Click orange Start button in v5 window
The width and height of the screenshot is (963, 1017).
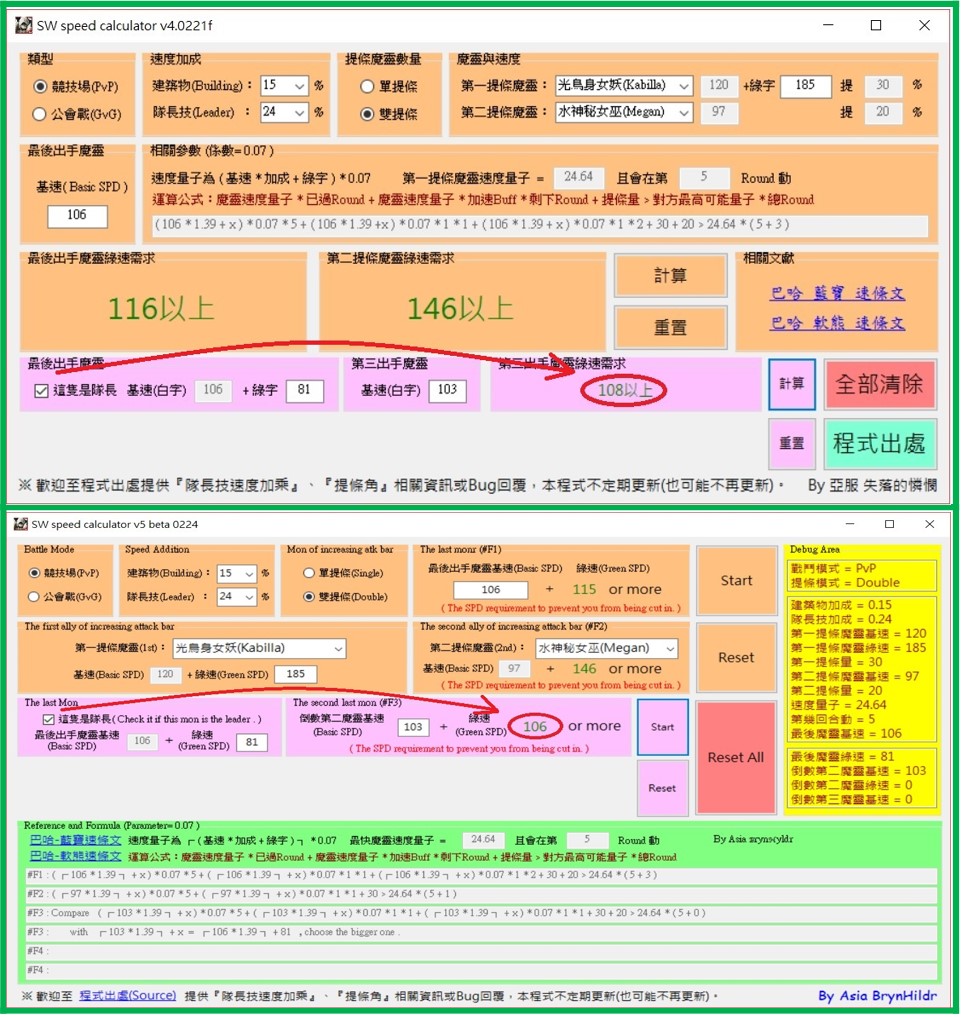[737, 580]
